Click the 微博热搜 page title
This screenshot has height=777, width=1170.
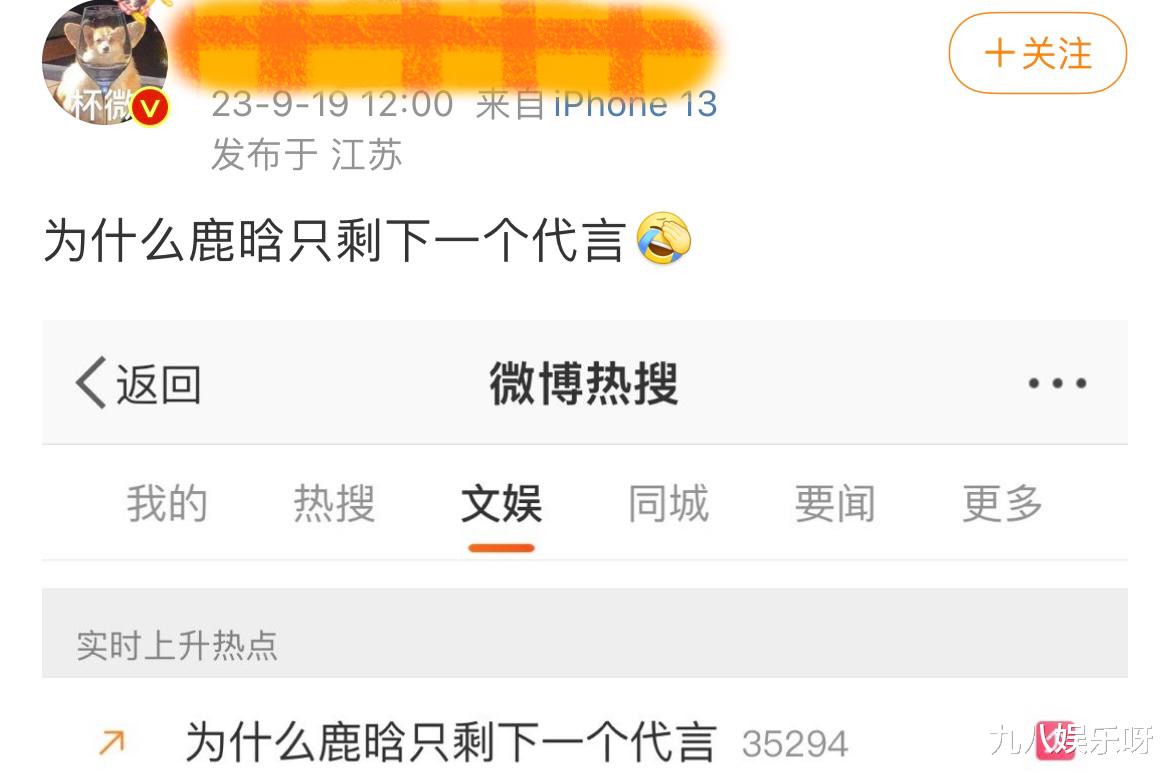point(584,384)
